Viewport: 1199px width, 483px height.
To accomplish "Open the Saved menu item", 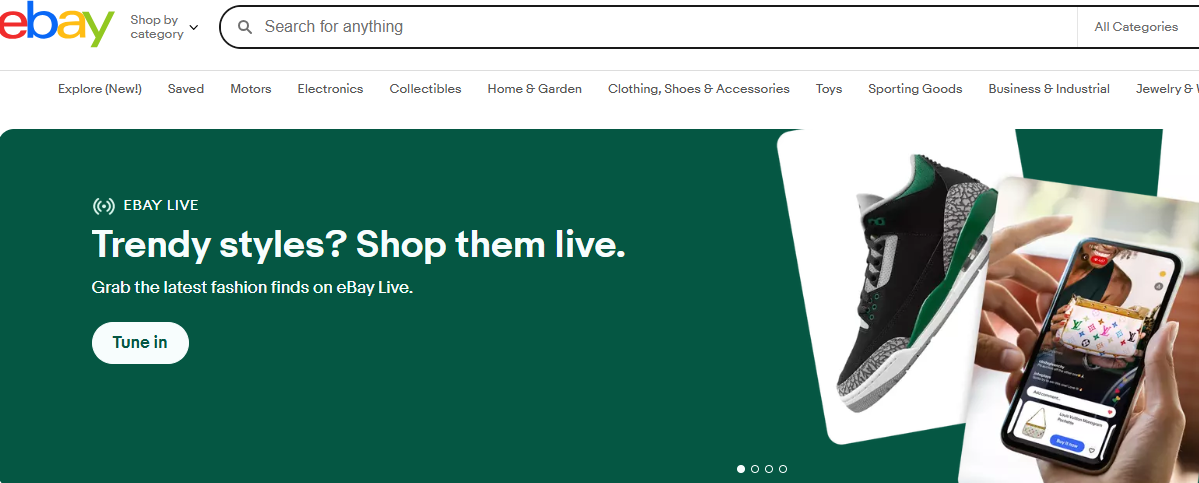I will pyautogui.click(x=186, y=89).
